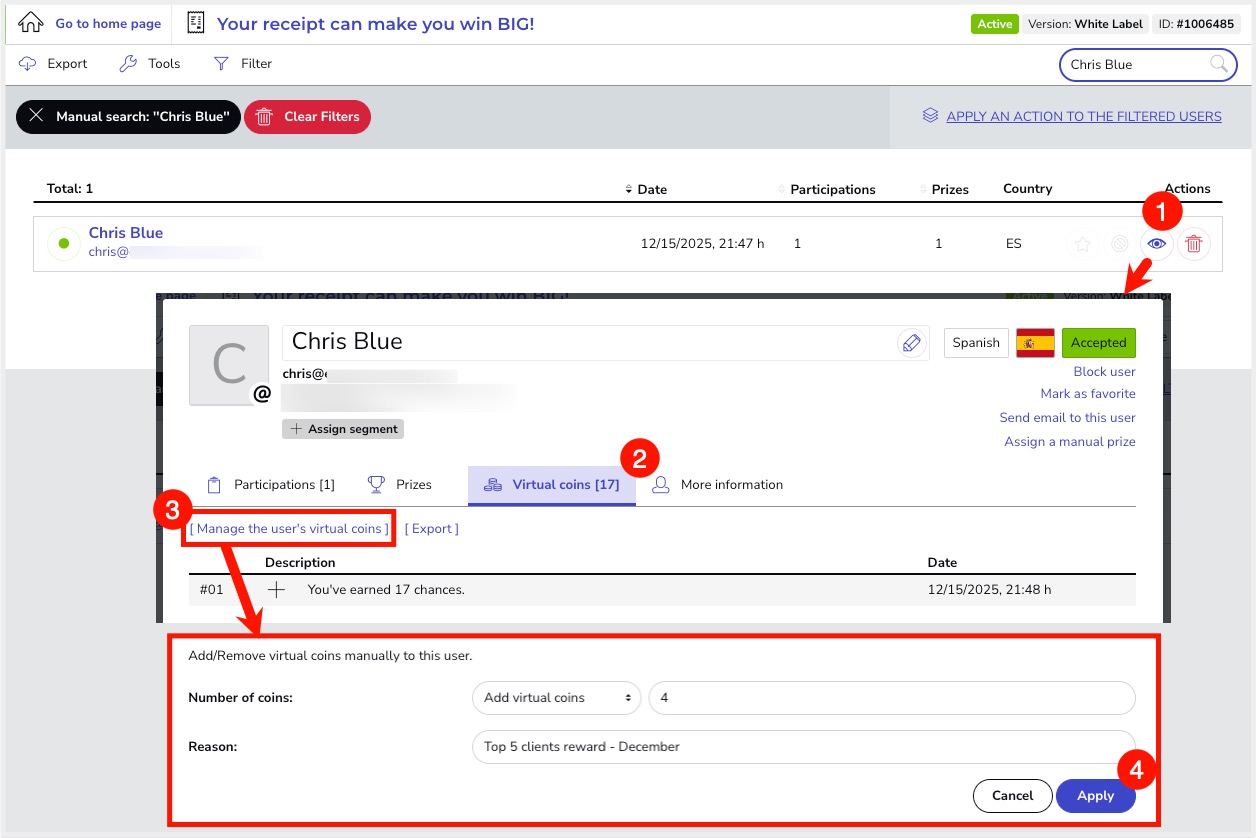
Task: Click the red trash icon for Chris Blue
Action: click(1193, 244)
